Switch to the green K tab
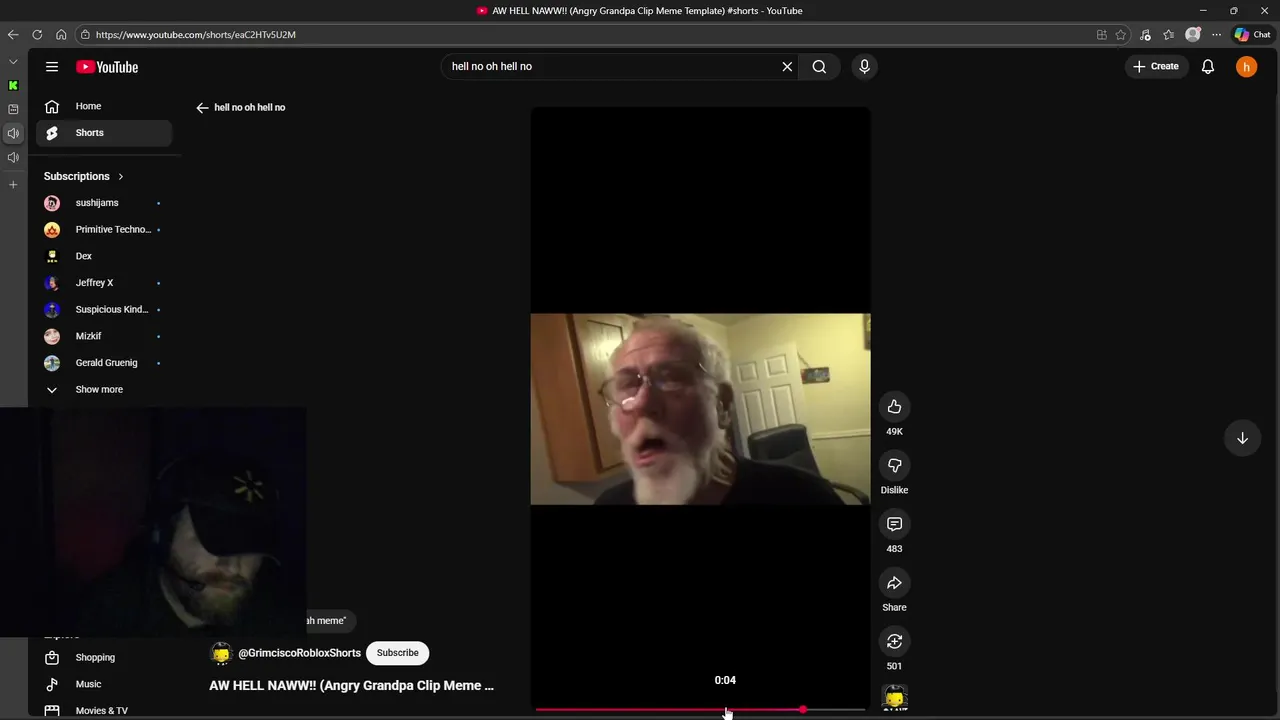 [13, 86]
